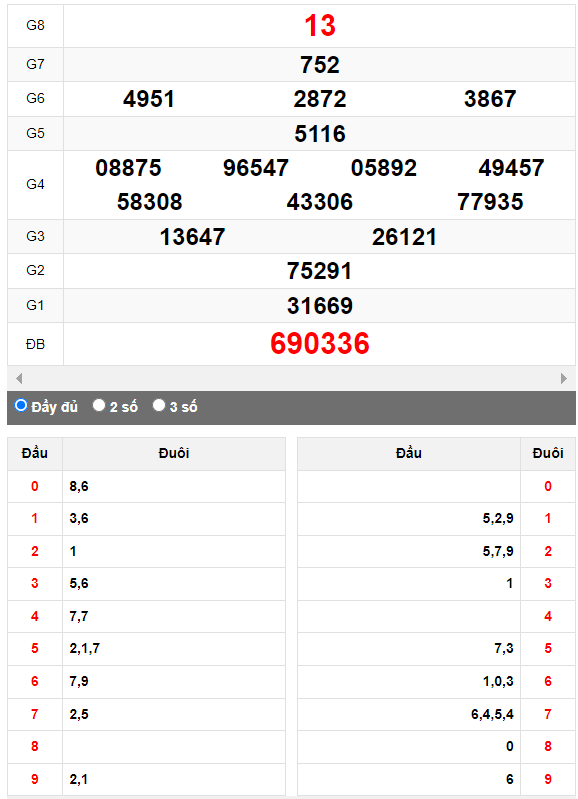The width and height of the screenshot is (578, 799).
Task: Click the G8 prize number 13
Action: coord(320,25)
